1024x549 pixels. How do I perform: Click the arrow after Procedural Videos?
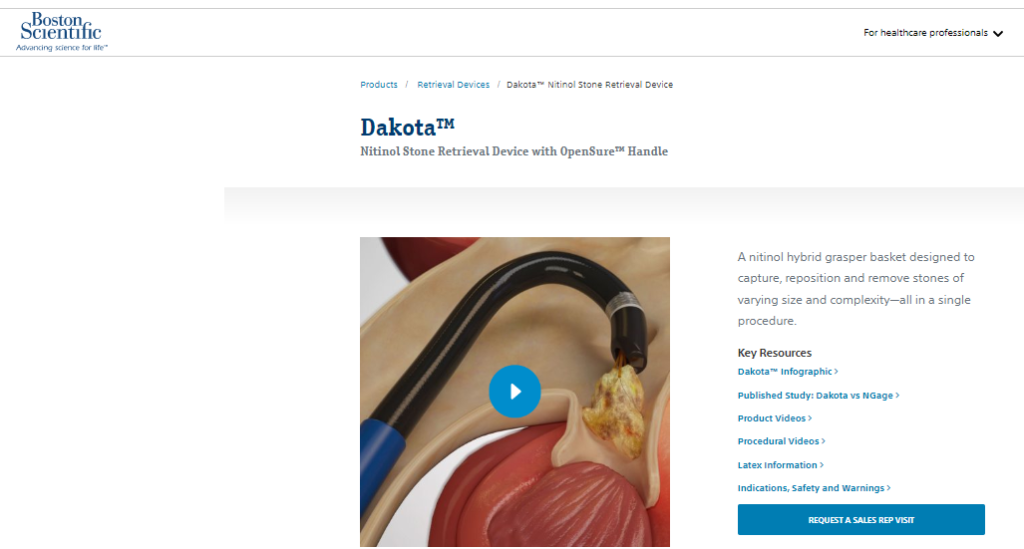pyautogui.click(x=823, y=441)
